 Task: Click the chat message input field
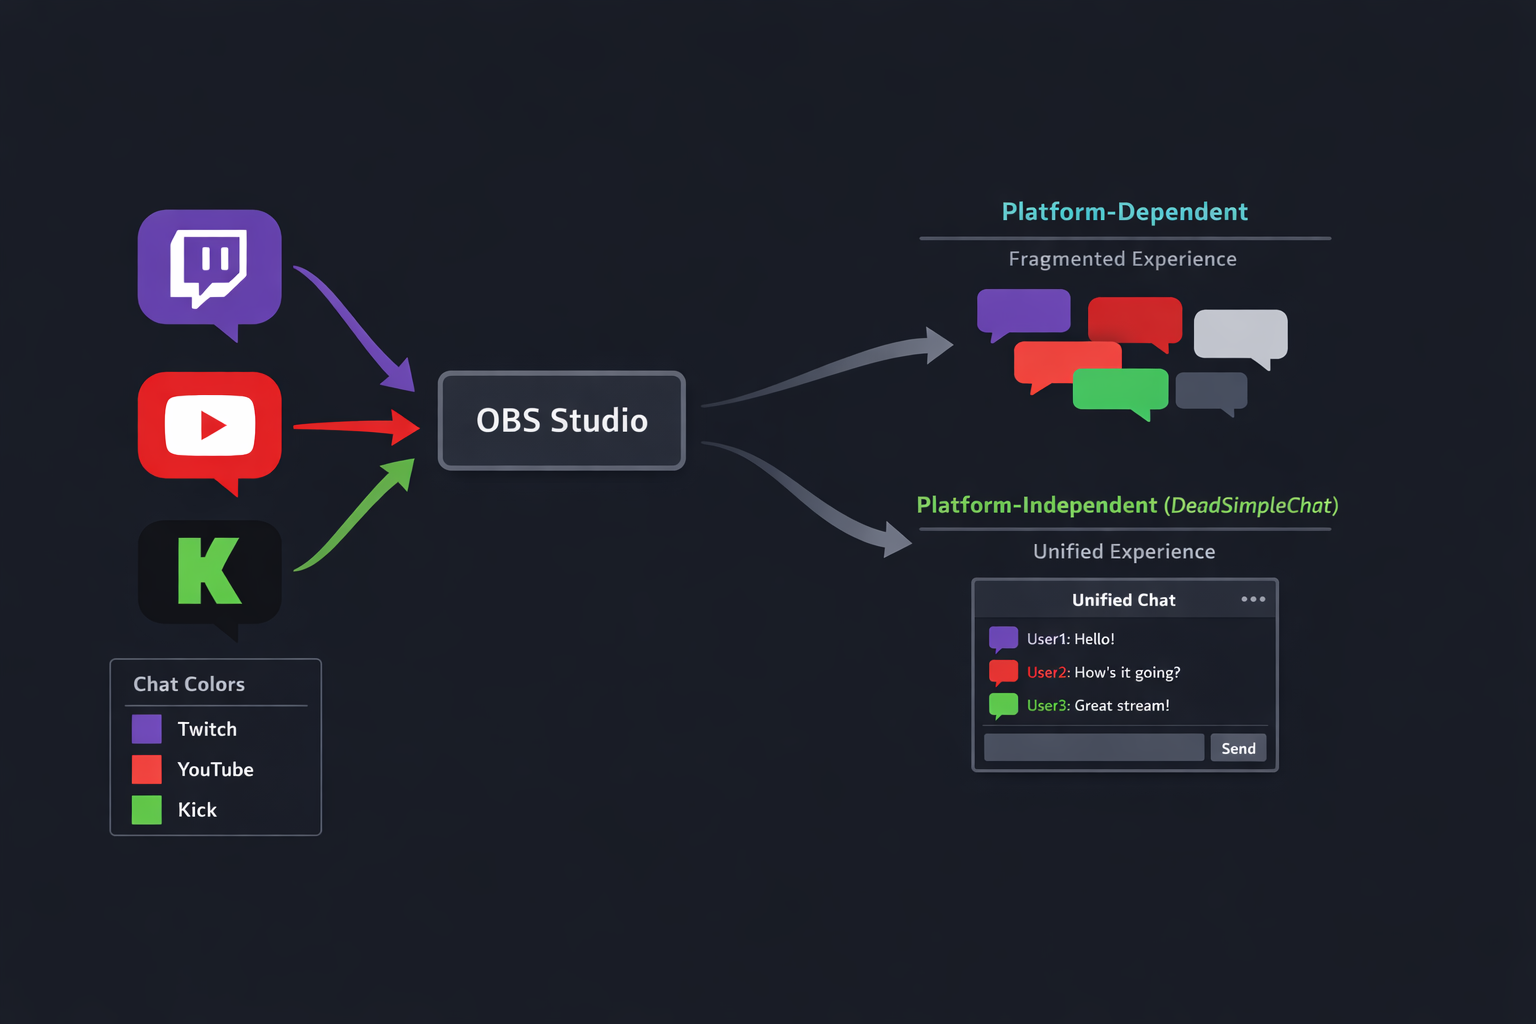1094,748
